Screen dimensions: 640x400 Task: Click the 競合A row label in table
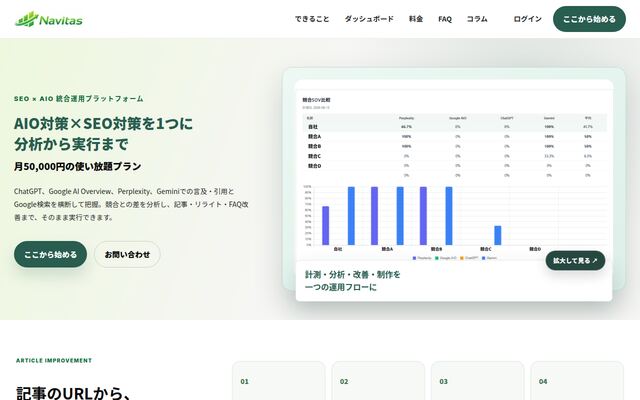coord(314,136)
